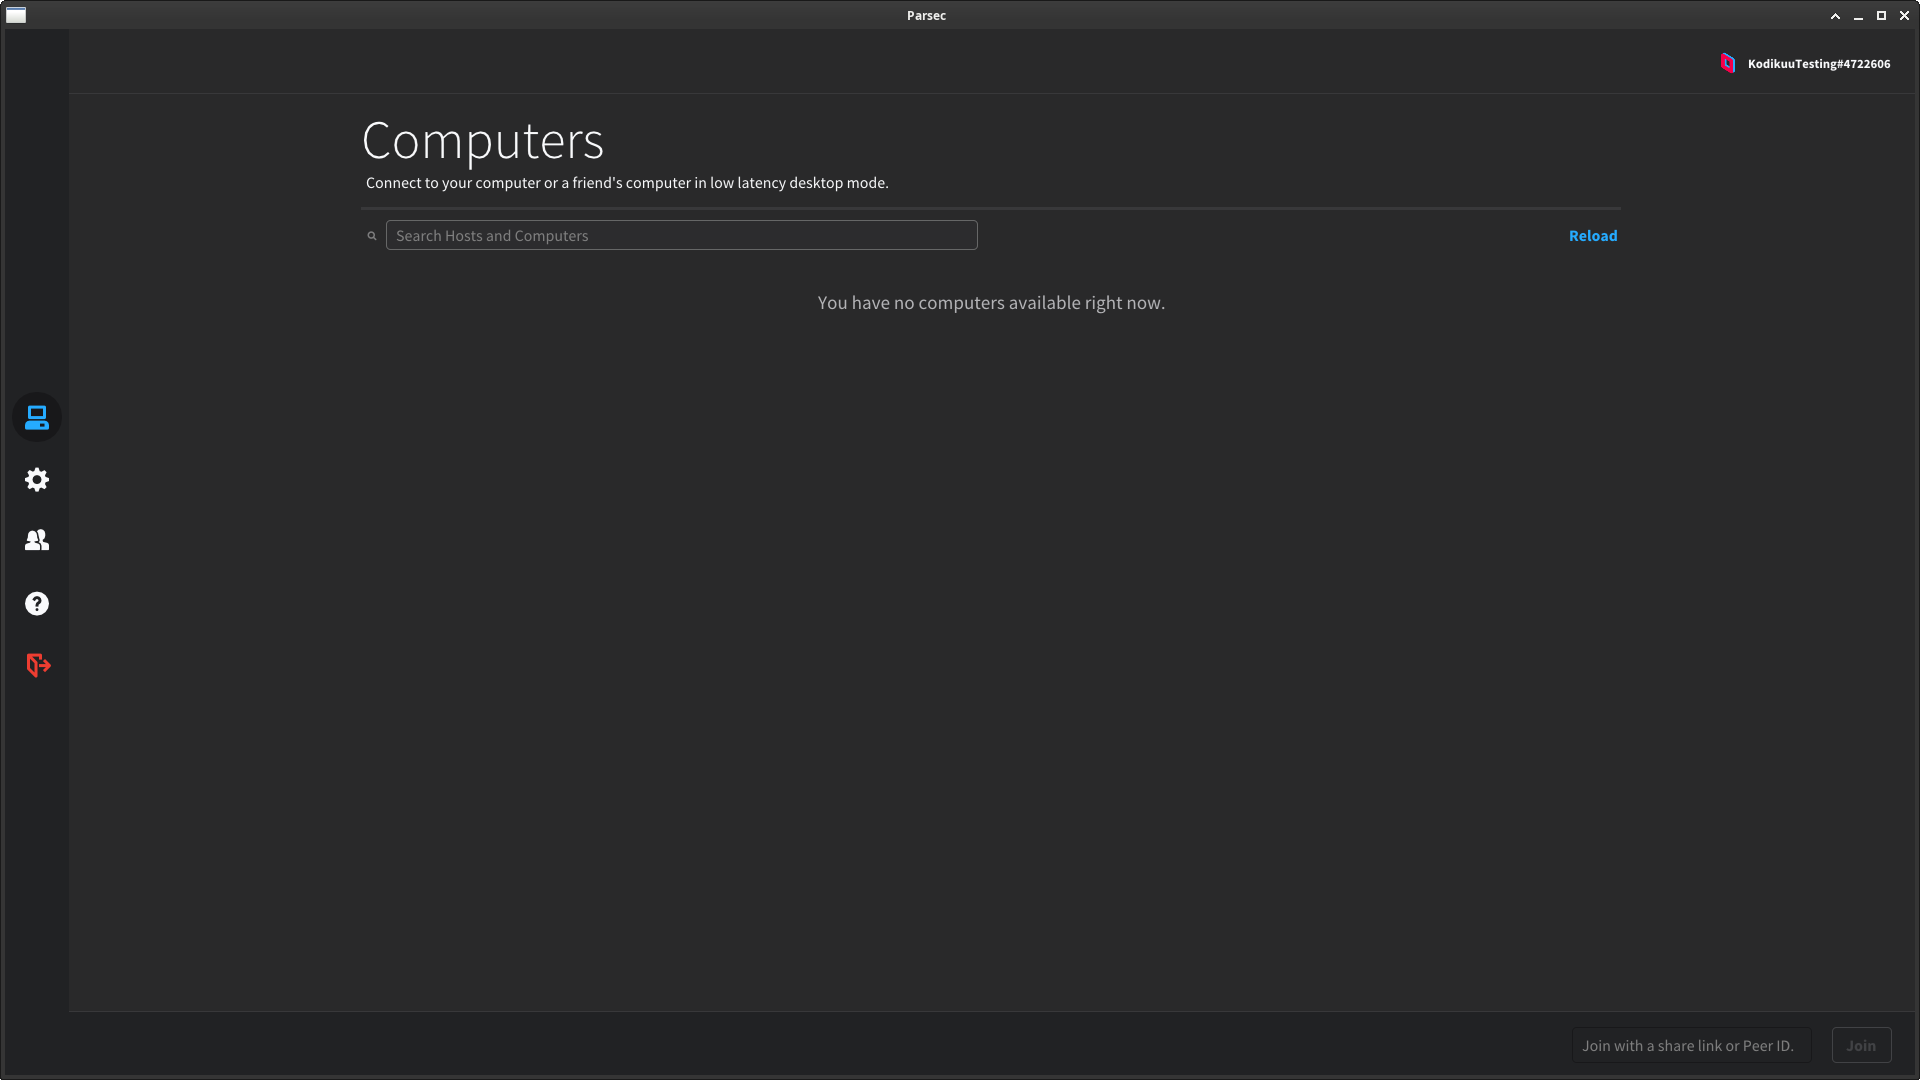Image resolution: width=1920 pixels, height=1080 pixels.
Task: Open Settings via the gear icon
Action: pyautogui.click(x=37, y=480)
